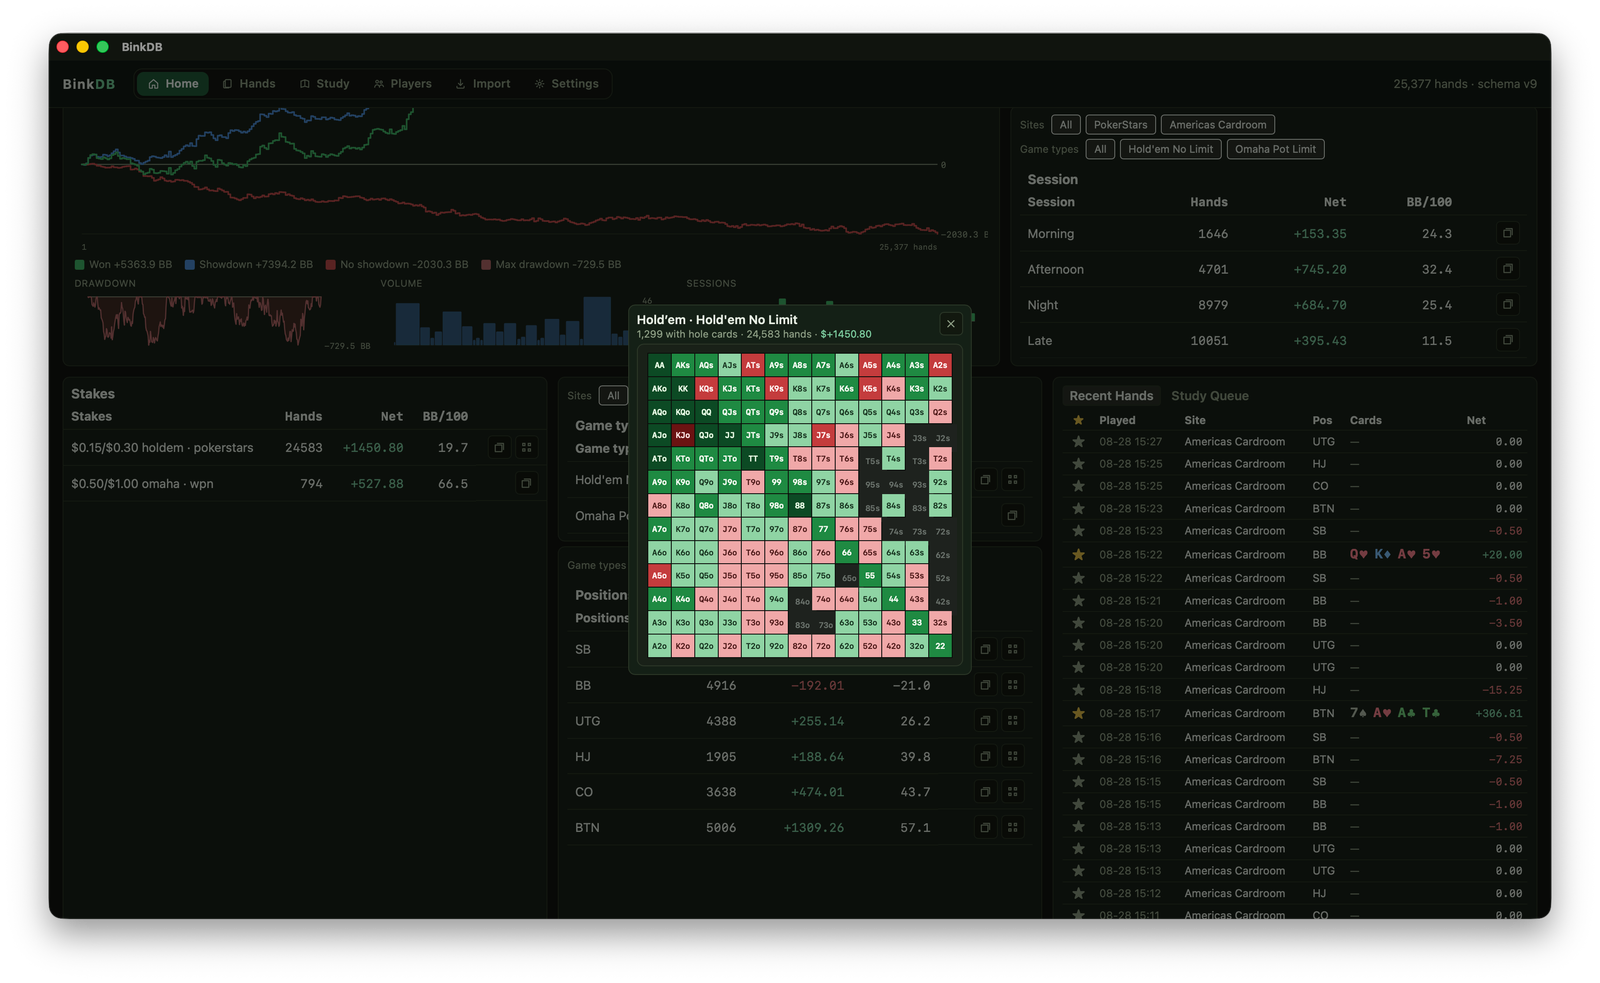
Task: Open hand matrix for BB position
Action: coord(1013,685)
